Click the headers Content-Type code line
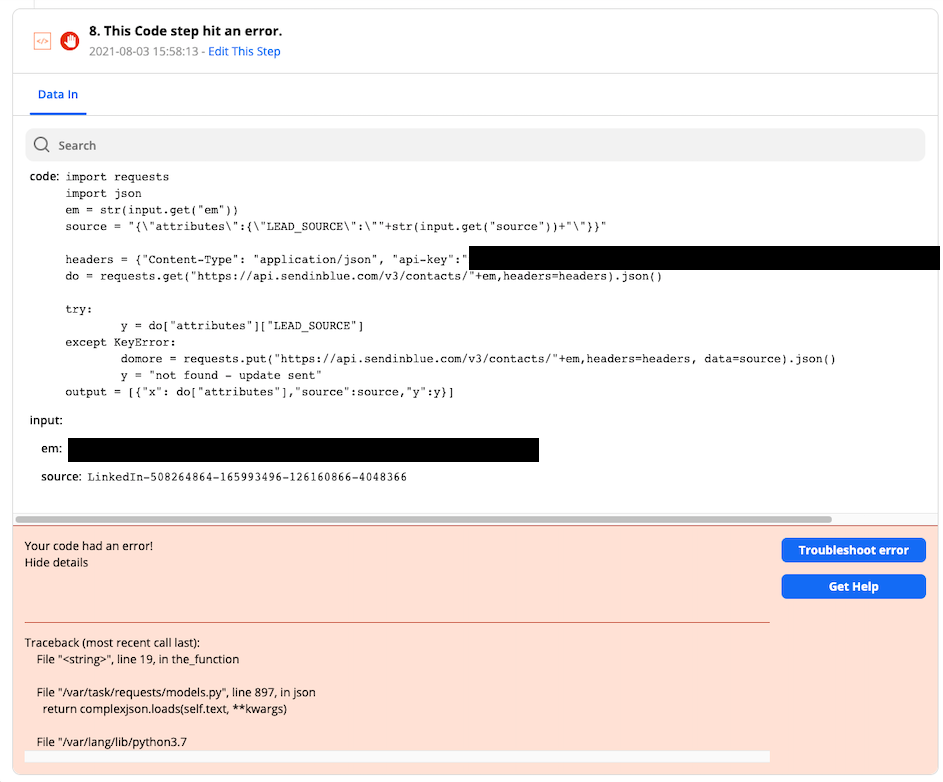The image size is (943, 782). (x=266, y=260)
